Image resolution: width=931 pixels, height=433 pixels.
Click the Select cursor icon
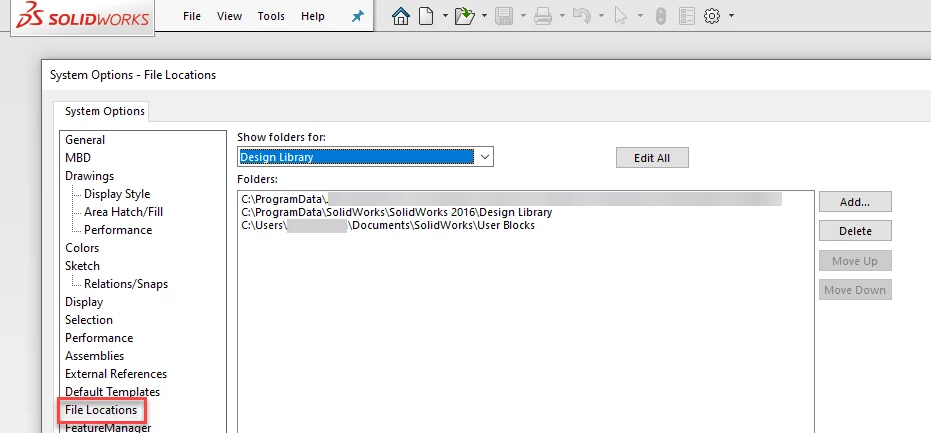point(620,16)
